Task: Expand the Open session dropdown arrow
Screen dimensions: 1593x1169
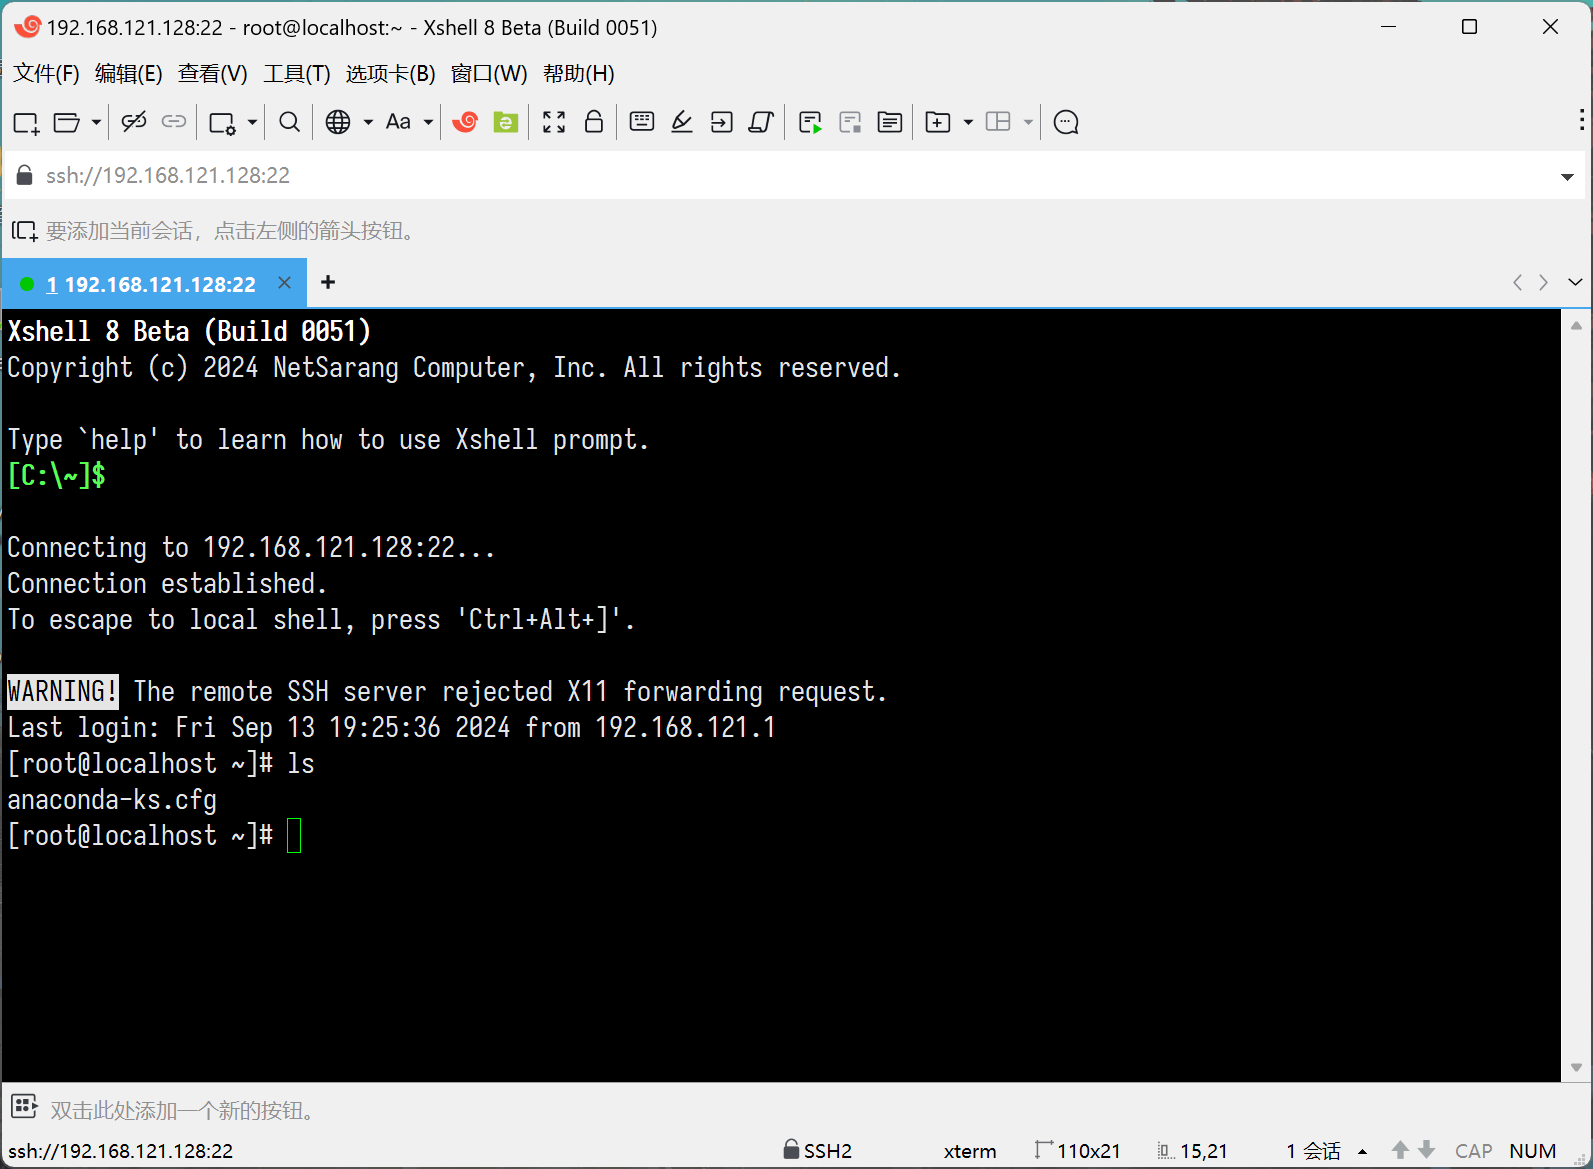Action: 96,122
